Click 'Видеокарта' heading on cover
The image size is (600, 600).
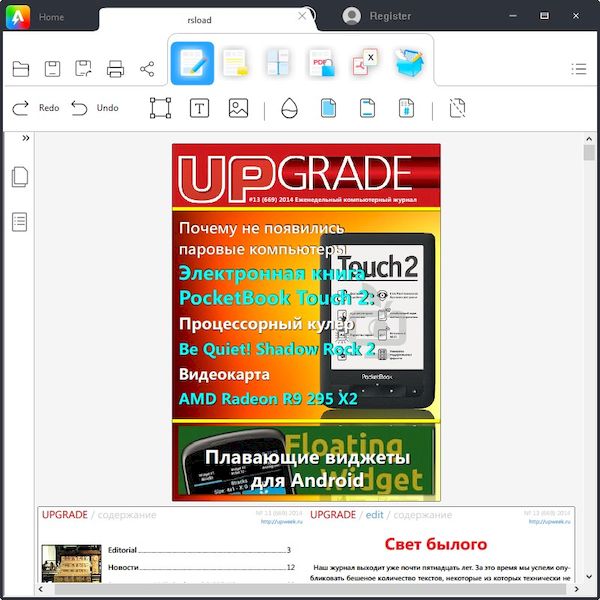point(224,374)
